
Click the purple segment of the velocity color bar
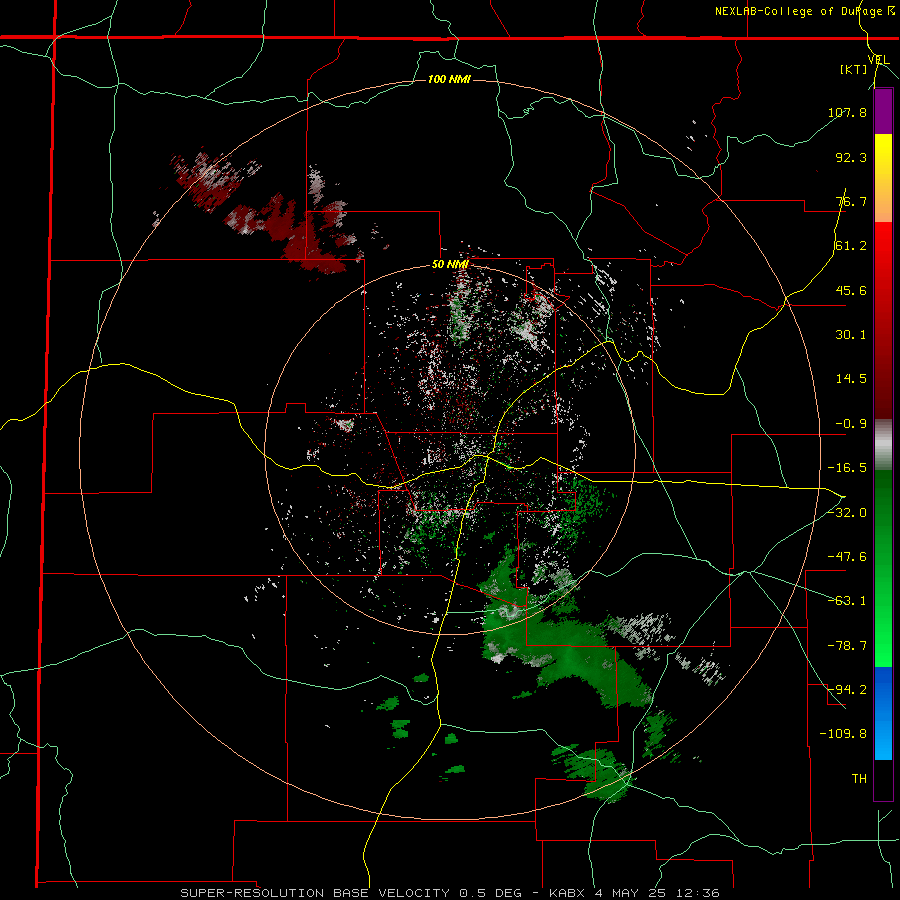point(883,112)
